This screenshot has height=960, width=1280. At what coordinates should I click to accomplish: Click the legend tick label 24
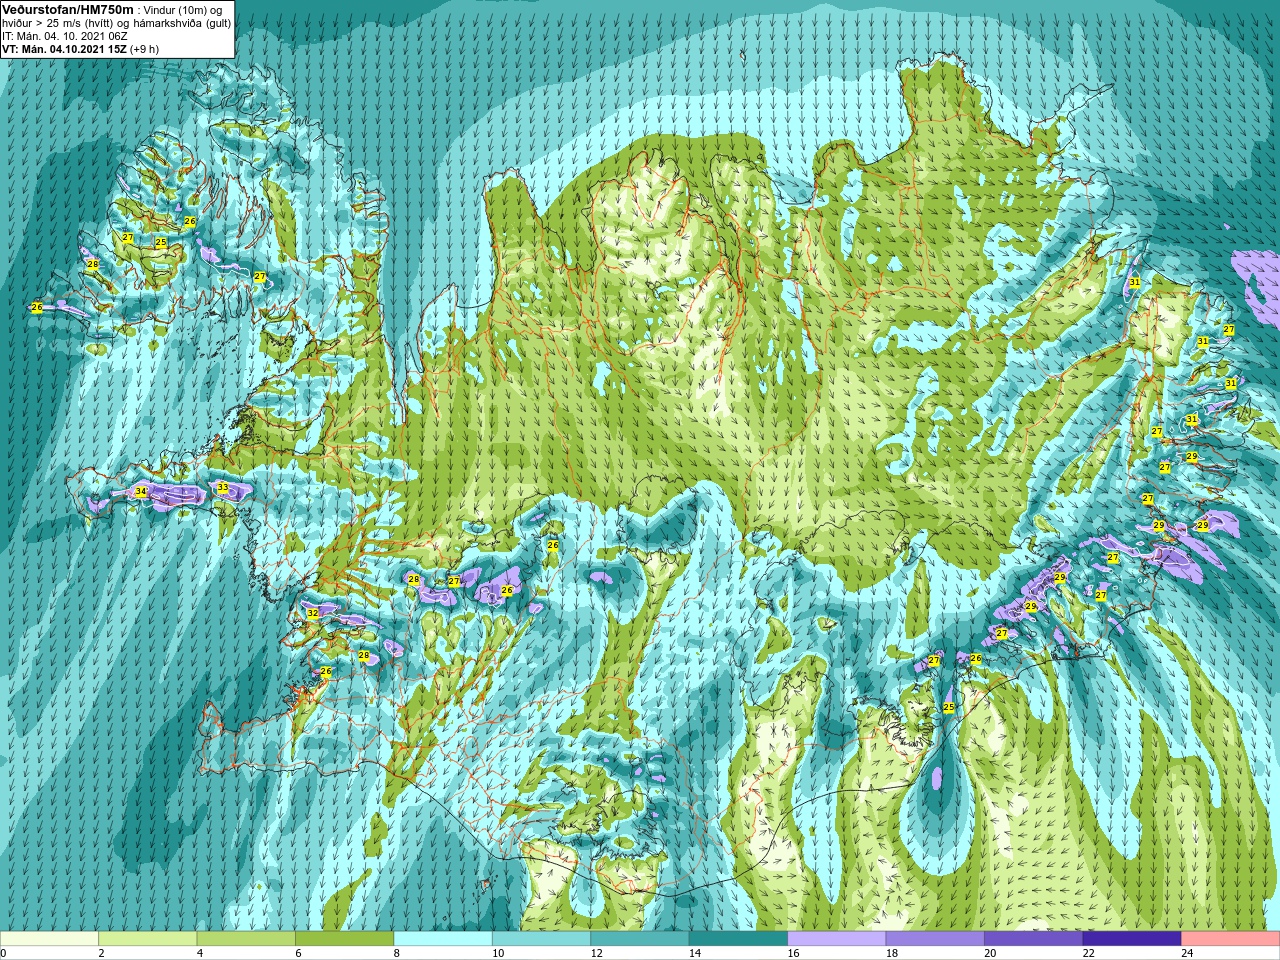pos(1188,953)
